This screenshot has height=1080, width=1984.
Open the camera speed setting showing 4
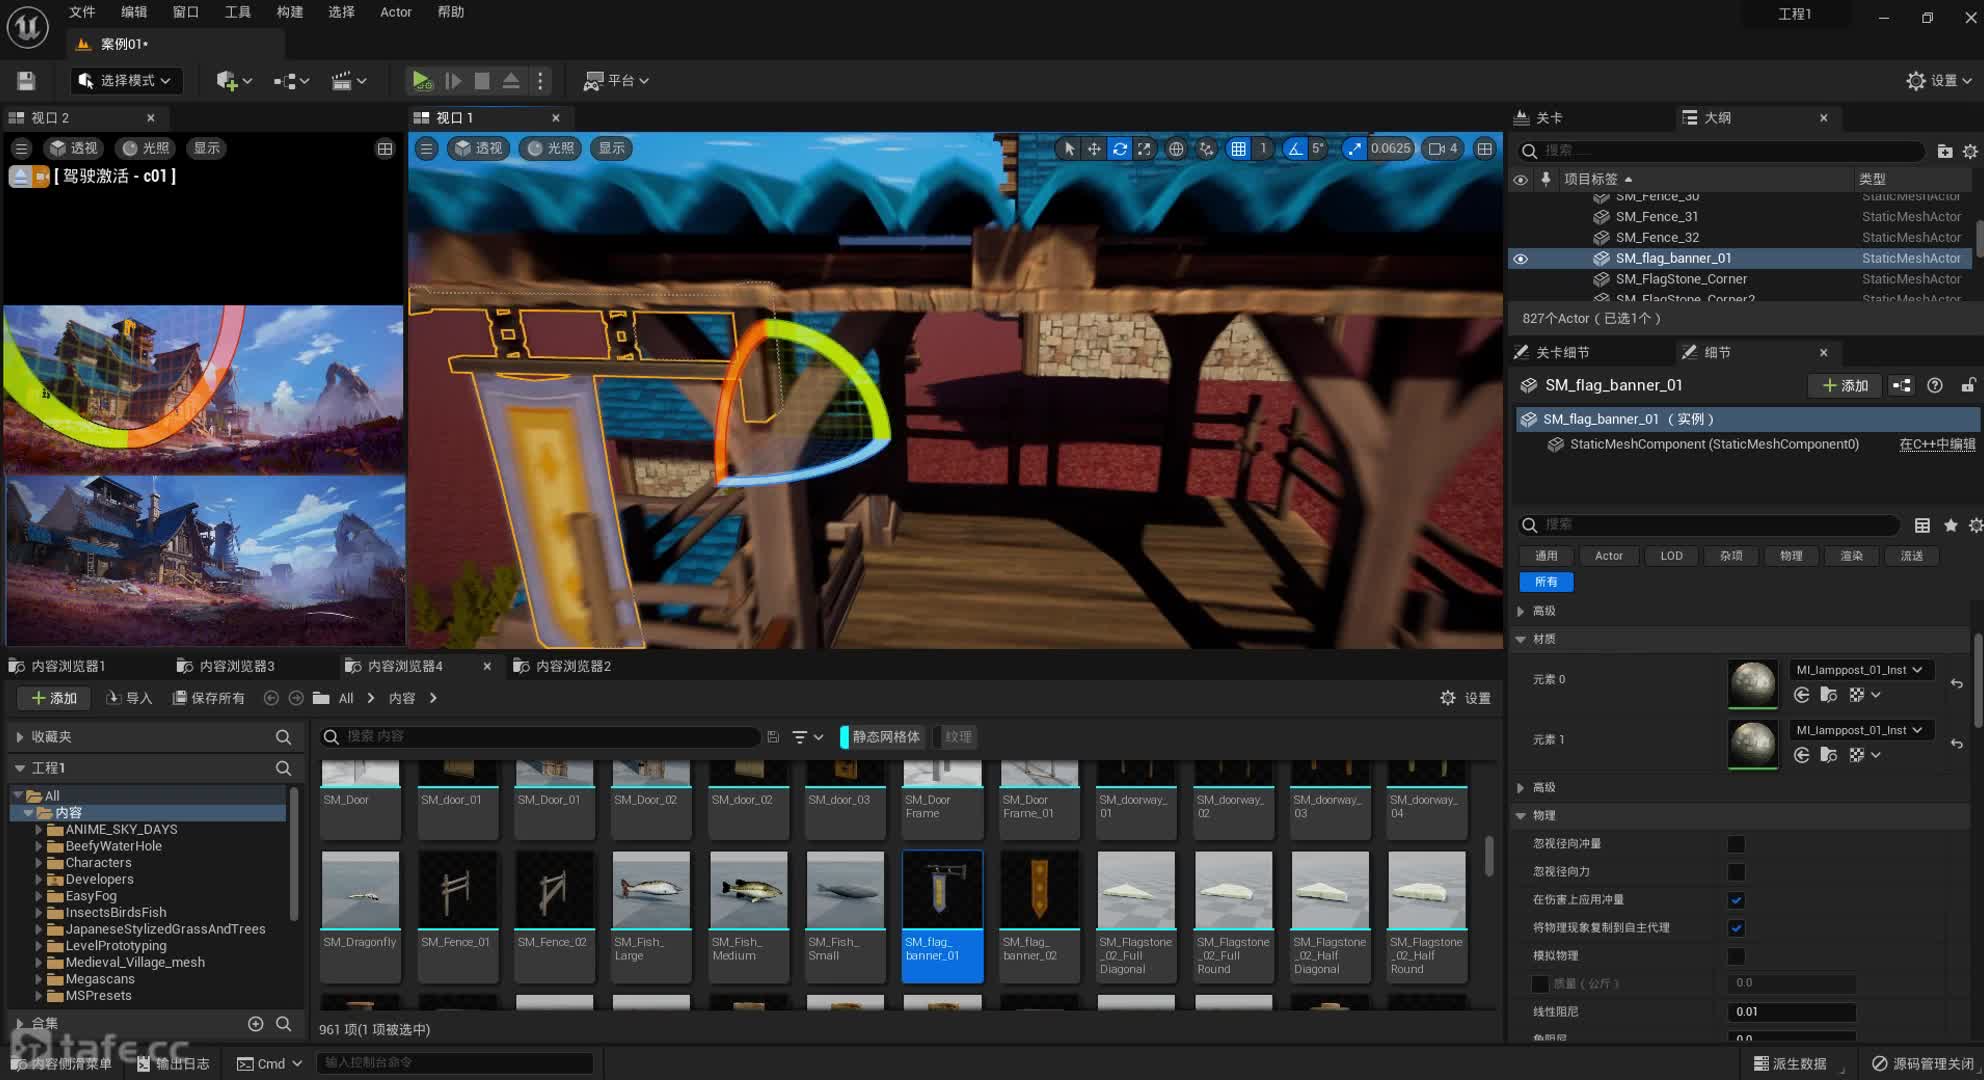[1442, 148]
